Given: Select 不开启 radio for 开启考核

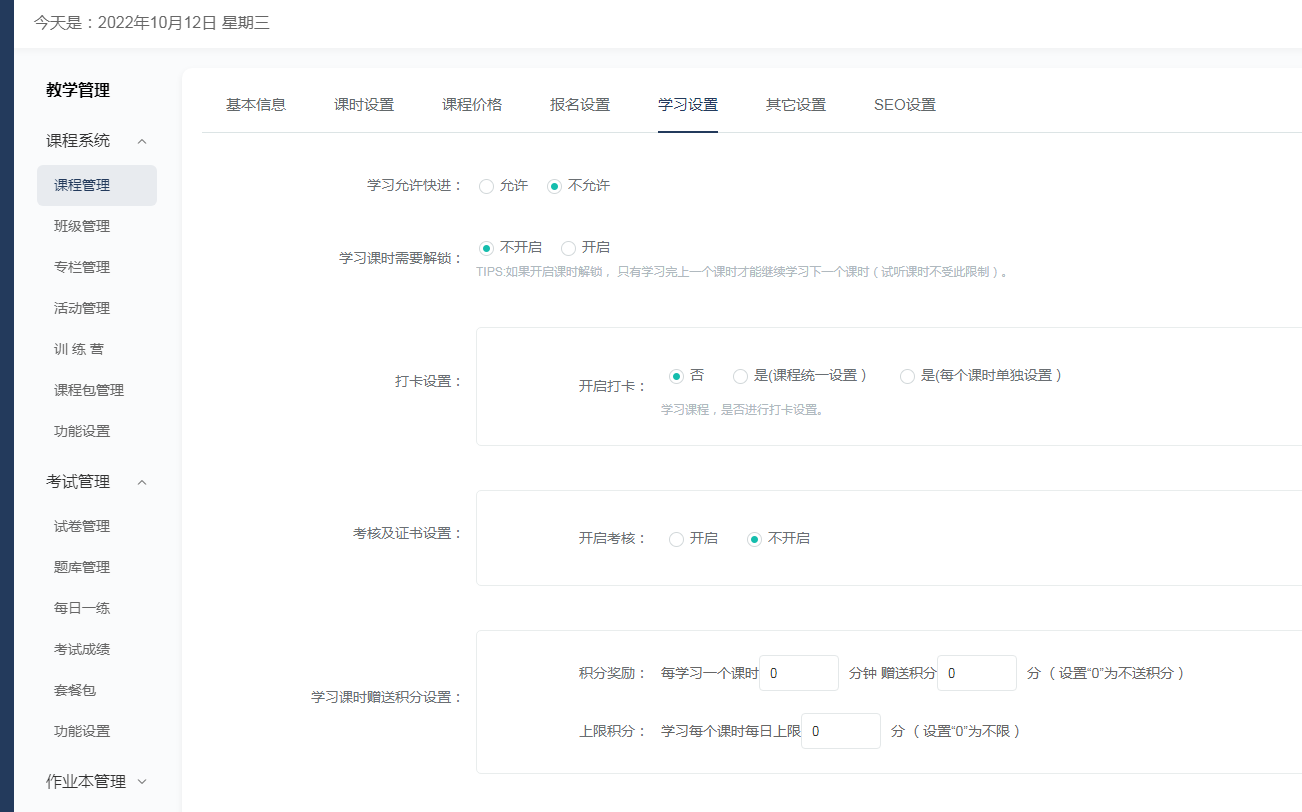Looking at the screenshot, I should tap(755, 539).
